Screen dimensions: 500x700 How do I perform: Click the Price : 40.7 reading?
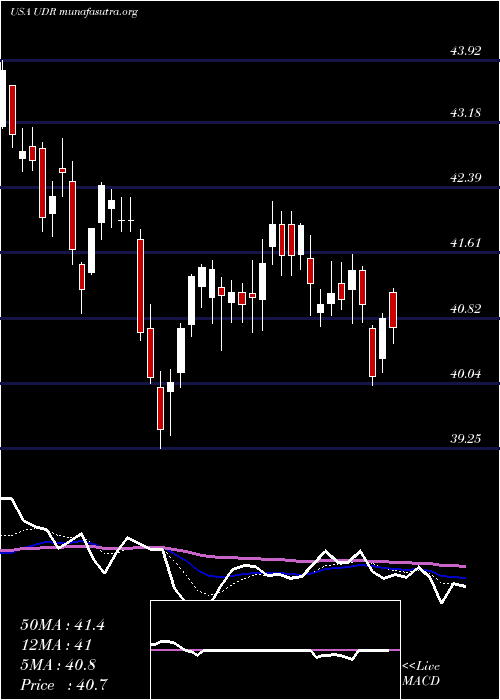click(64, 684)
